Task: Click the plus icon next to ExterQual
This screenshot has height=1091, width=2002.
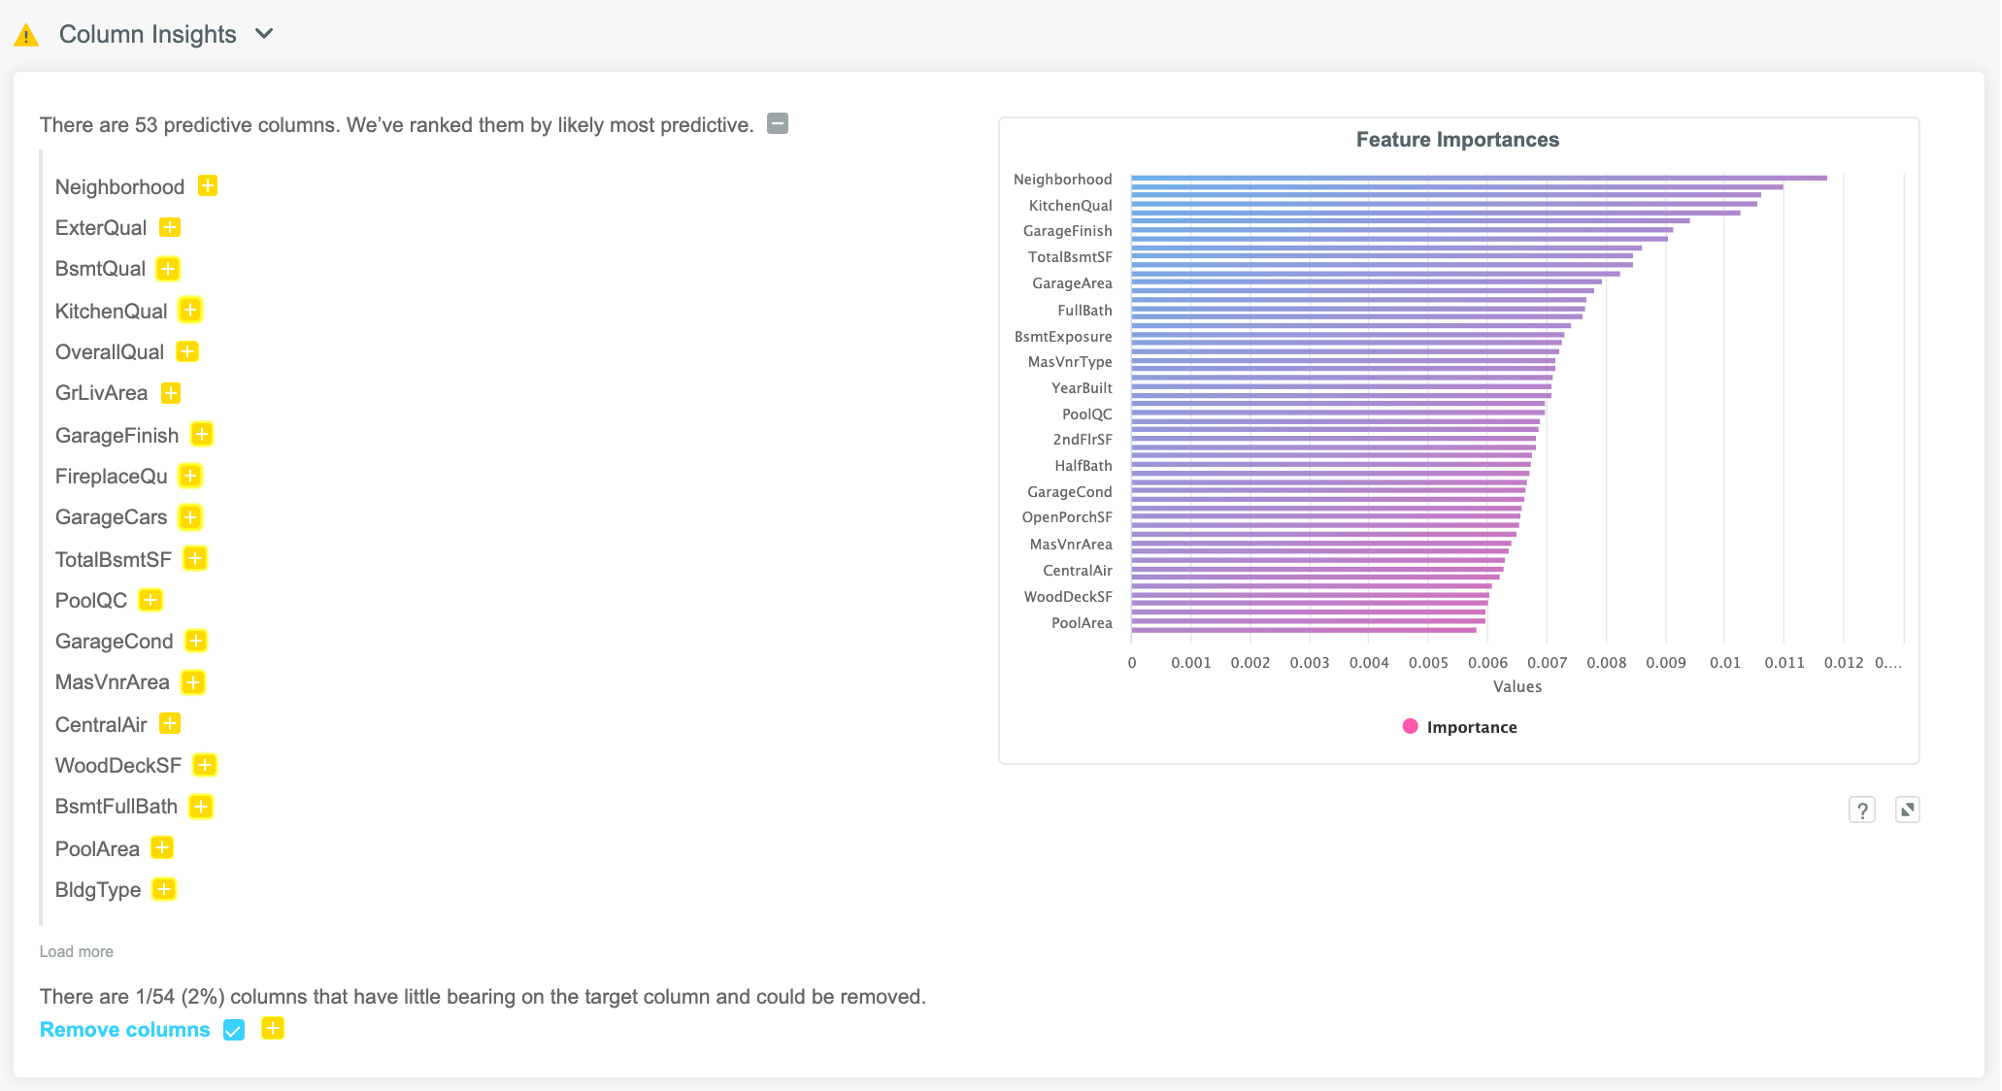Action: point(170,227)
